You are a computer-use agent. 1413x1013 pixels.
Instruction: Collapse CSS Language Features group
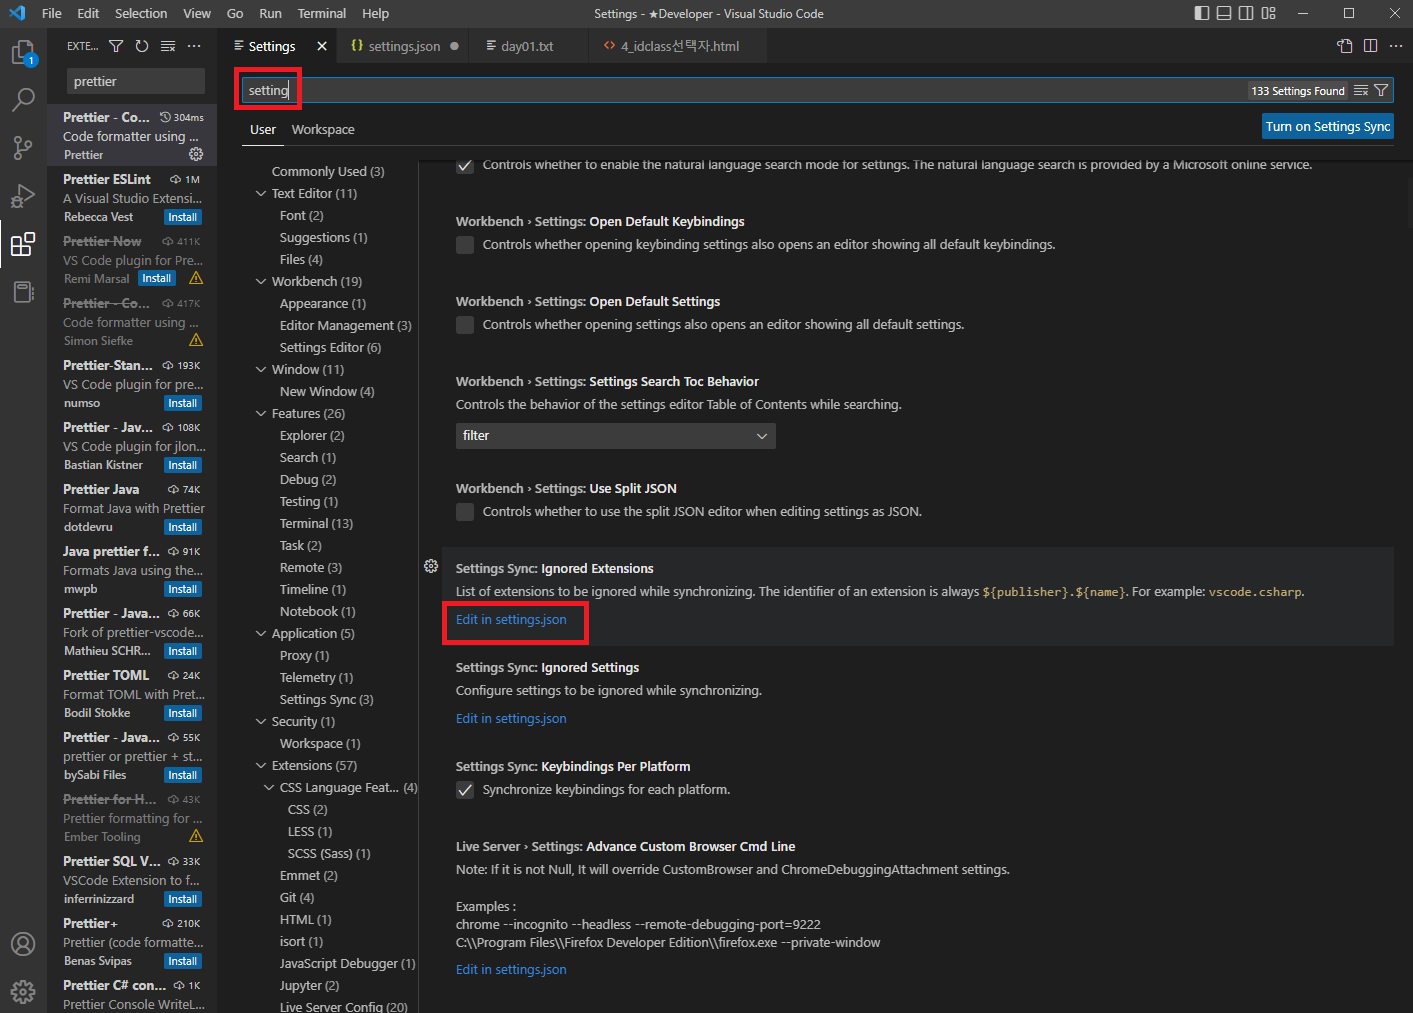(269, 788)
